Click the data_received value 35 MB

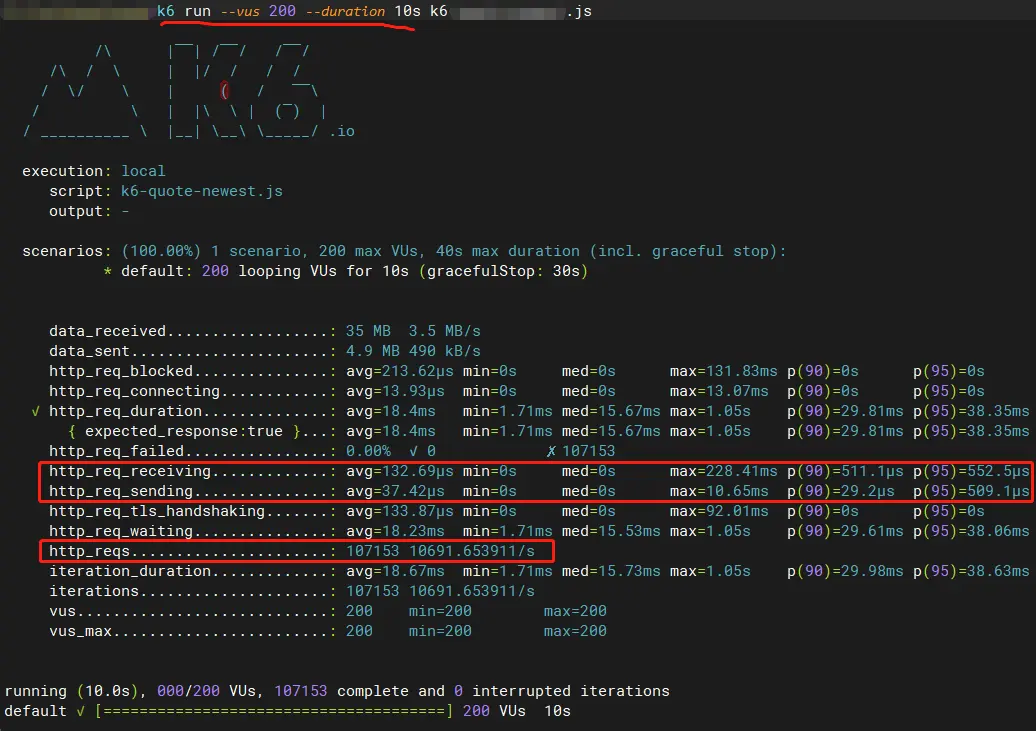[x=368, y=331]
